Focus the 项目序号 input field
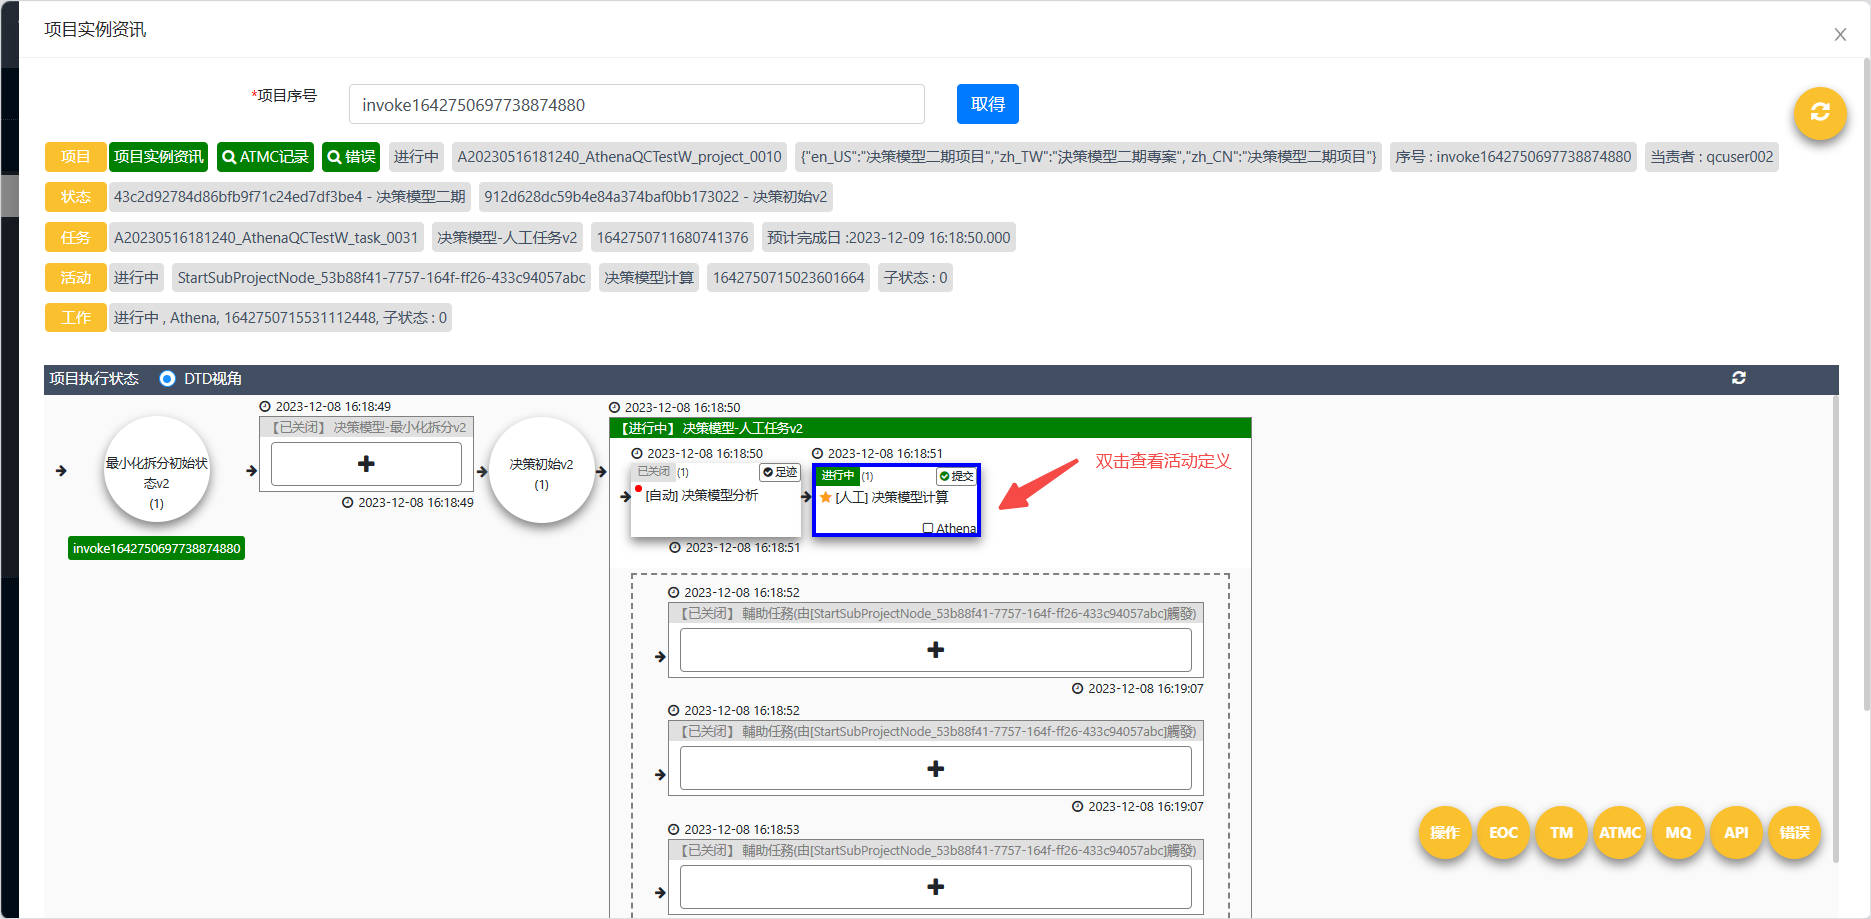Viewport: 1871px width, 919px height. (636, 104)
